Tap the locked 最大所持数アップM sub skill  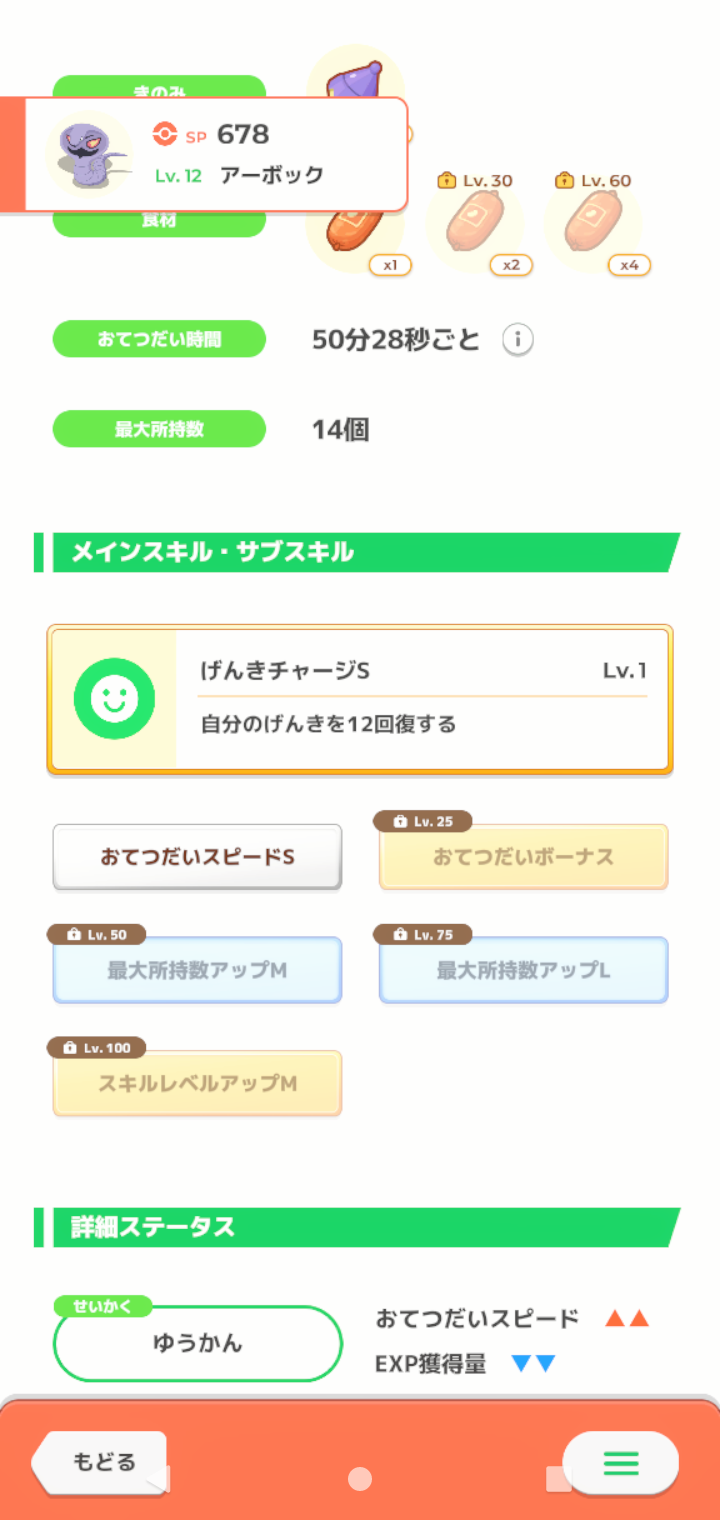coord(197,970)
